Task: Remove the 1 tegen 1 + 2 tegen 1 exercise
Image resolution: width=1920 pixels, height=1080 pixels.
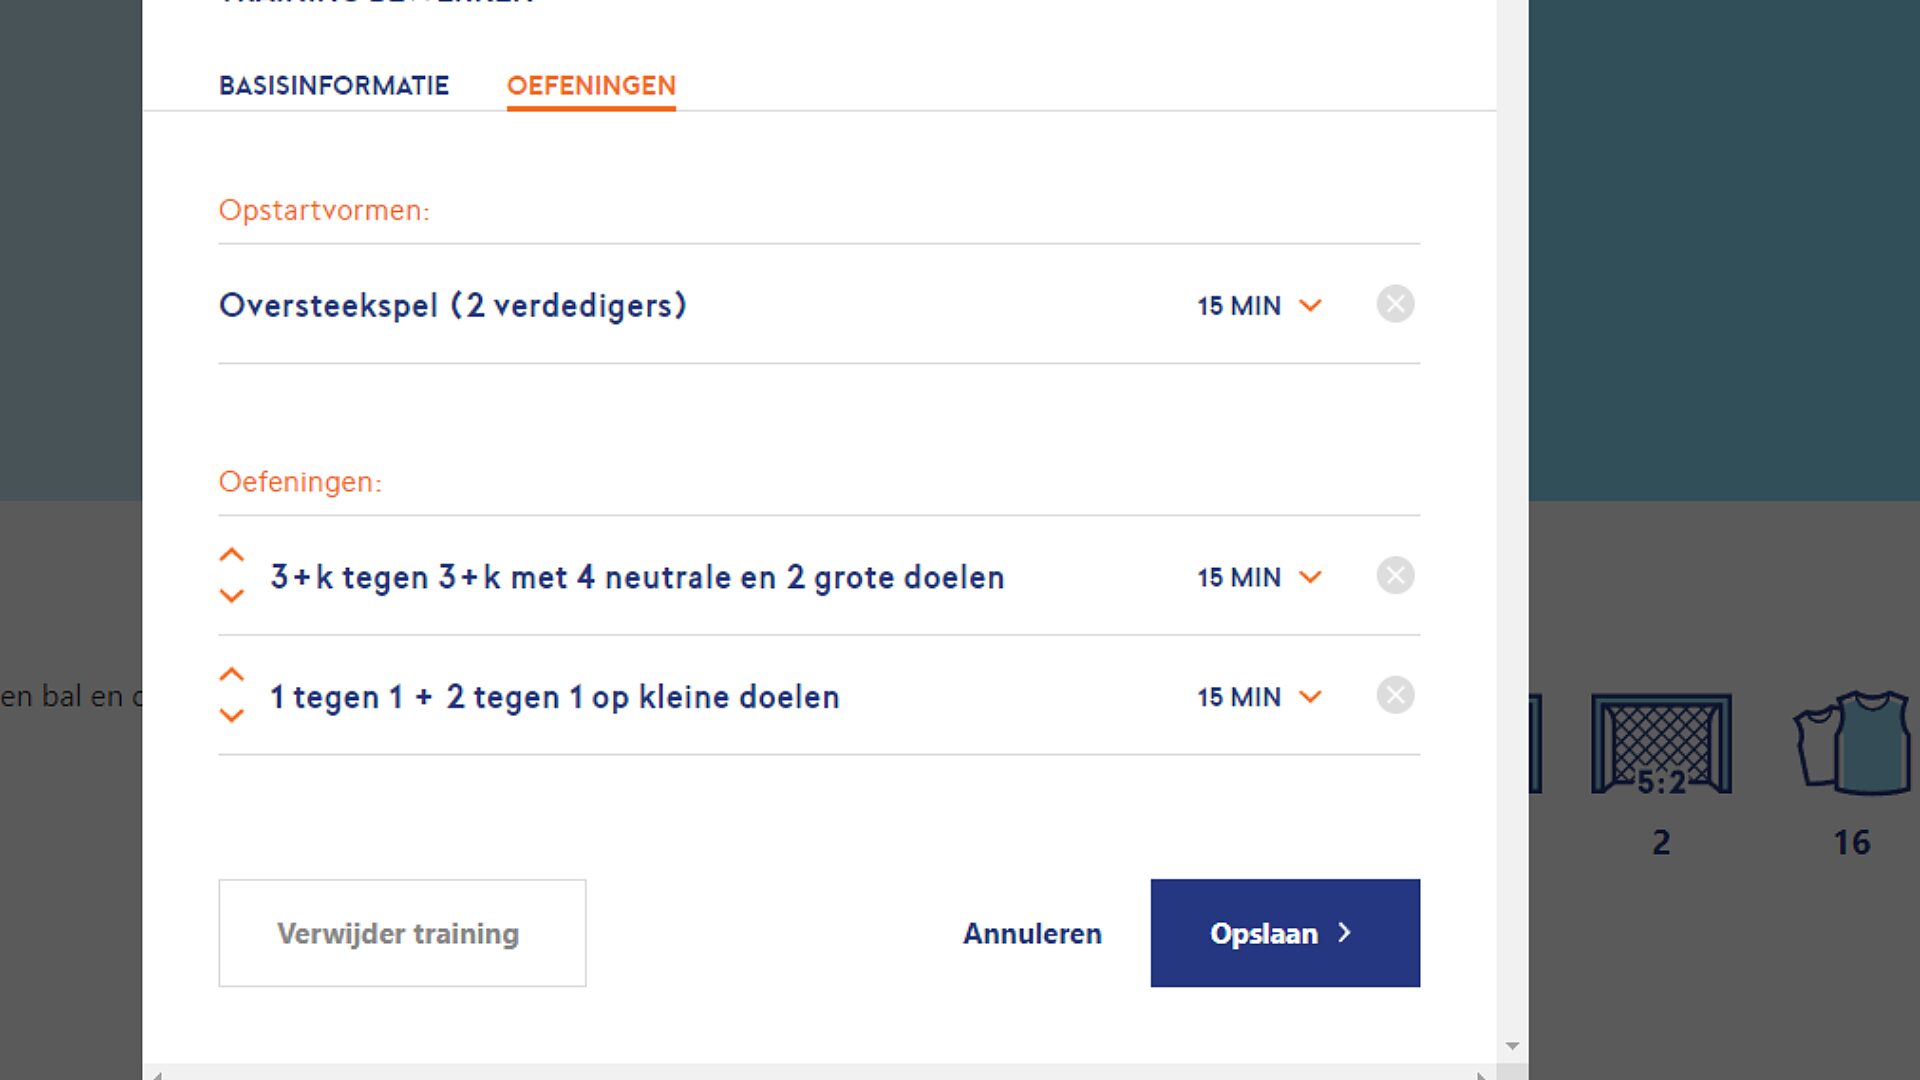Action: point(1395,696)
